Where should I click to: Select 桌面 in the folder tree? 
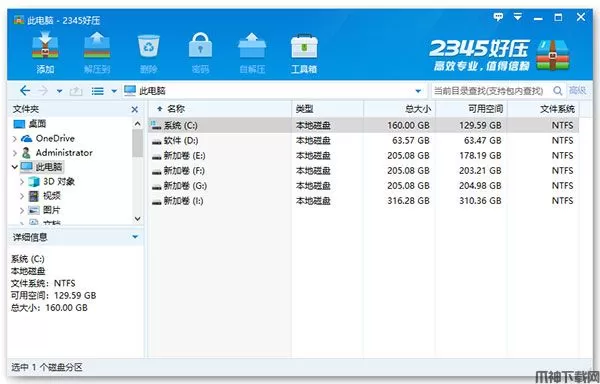pos(37,124)
